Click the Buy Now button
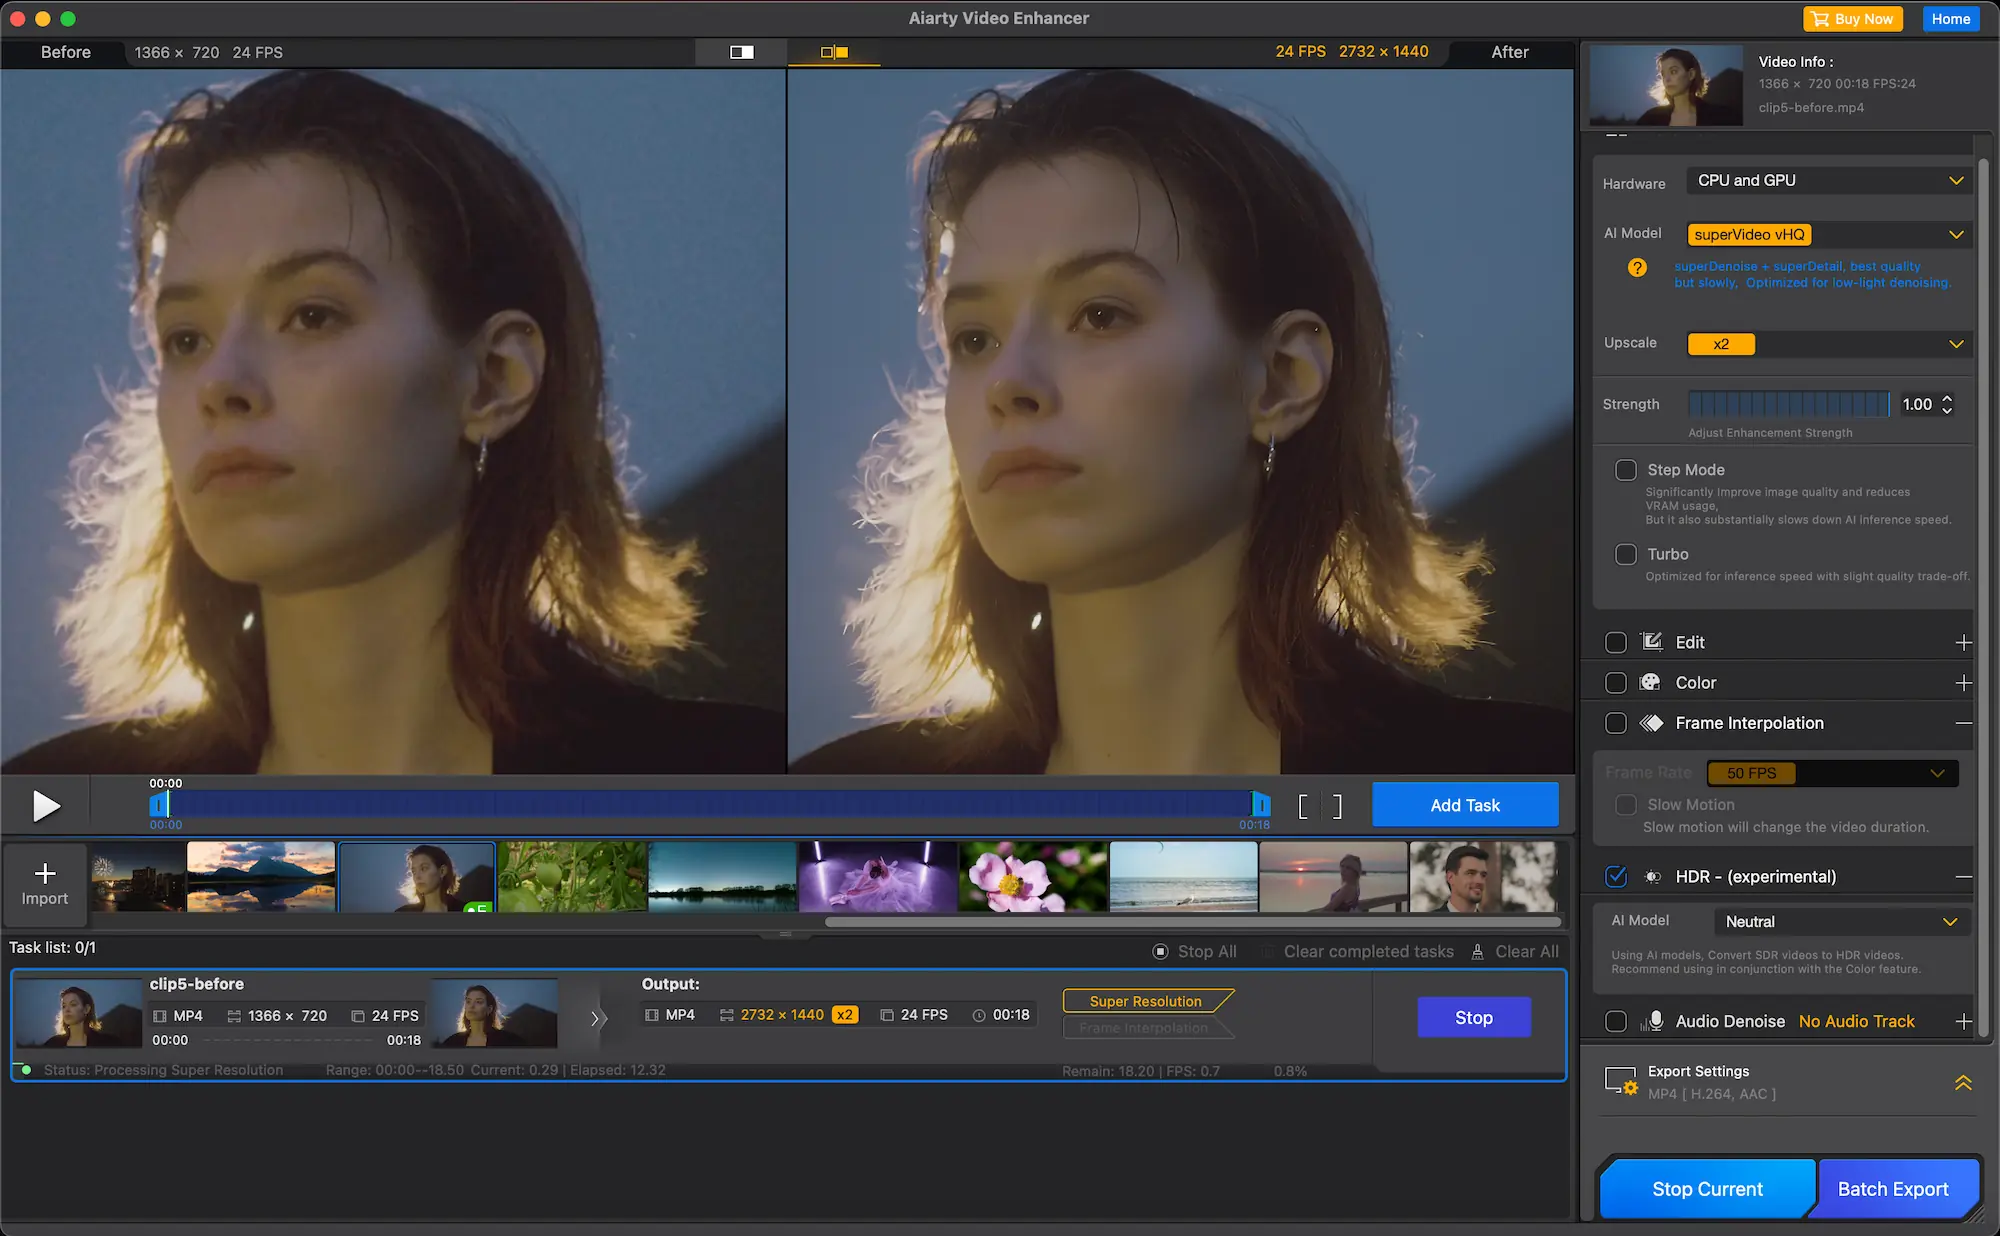Image resolution: width=2000 pixels, height=1236 pixels. (1852, 19)
